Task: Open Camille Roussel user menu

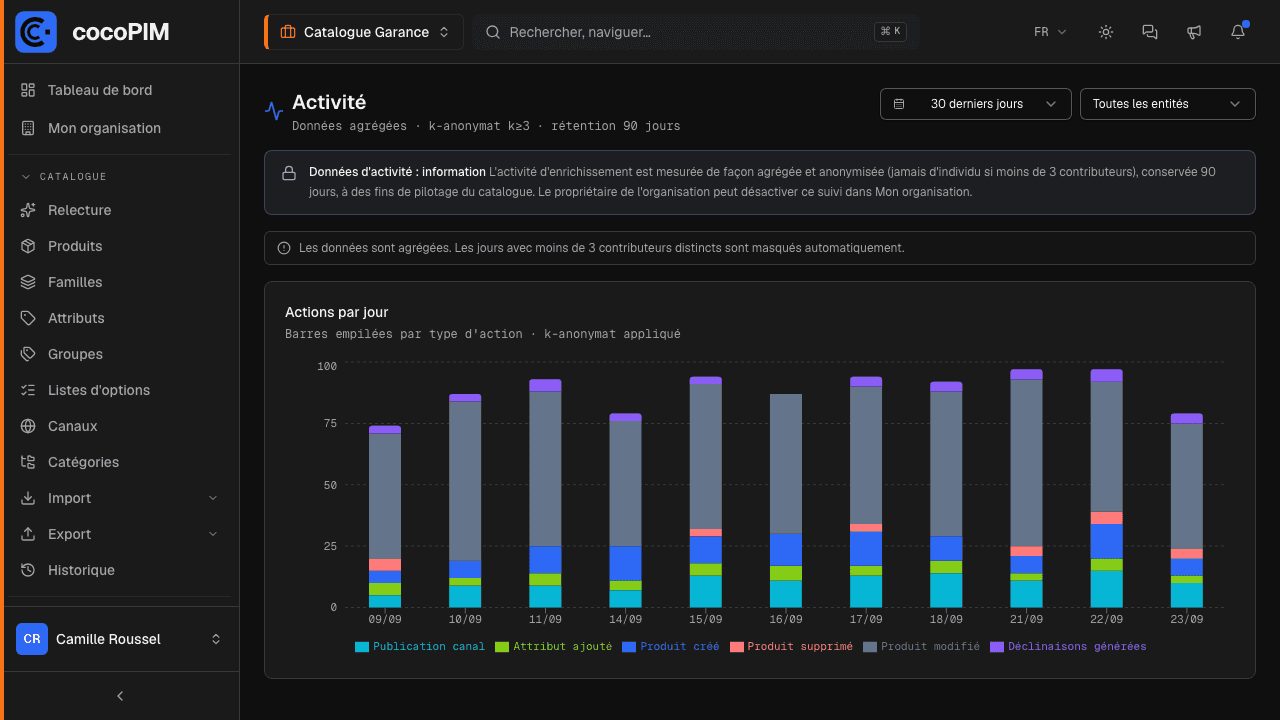Action: 120,639
